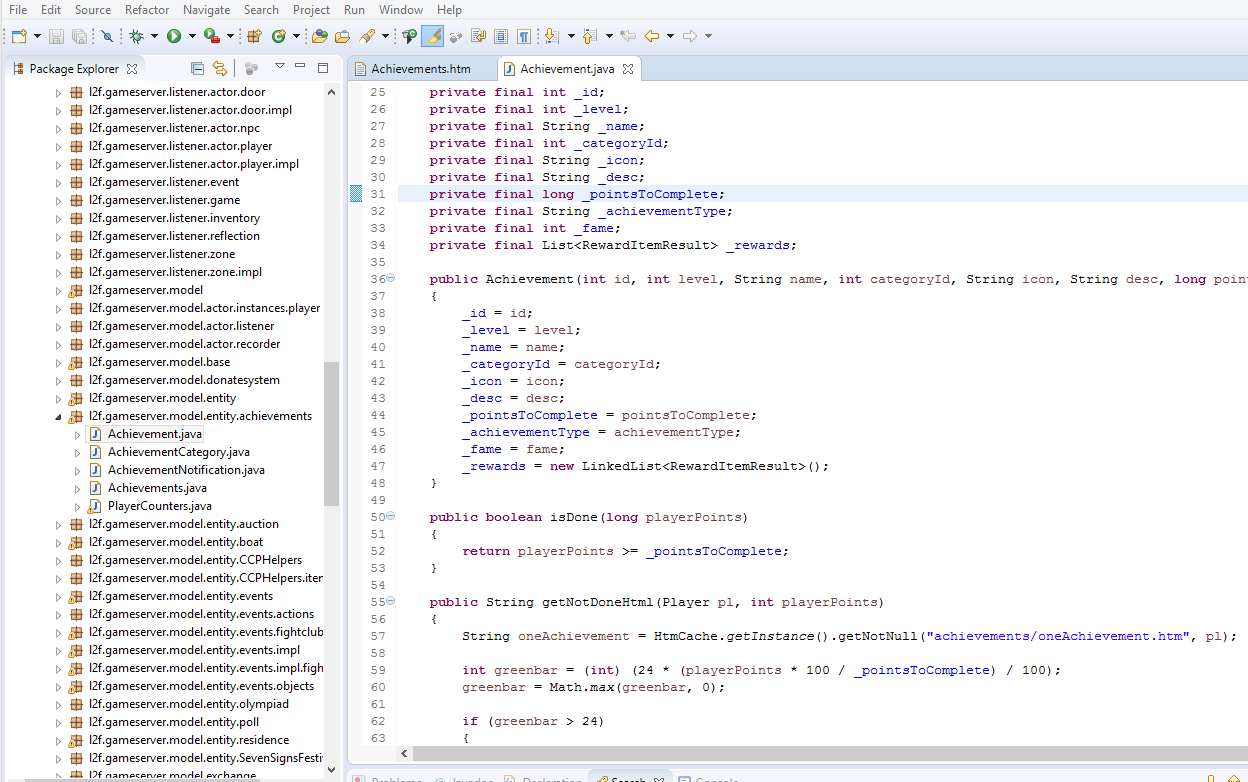Expand the l2f.gameserver.model.entity.auction package
Image resolution: width=1248 pixels, height=782 pixels.
pyautogui.click(x=58, y=524)
